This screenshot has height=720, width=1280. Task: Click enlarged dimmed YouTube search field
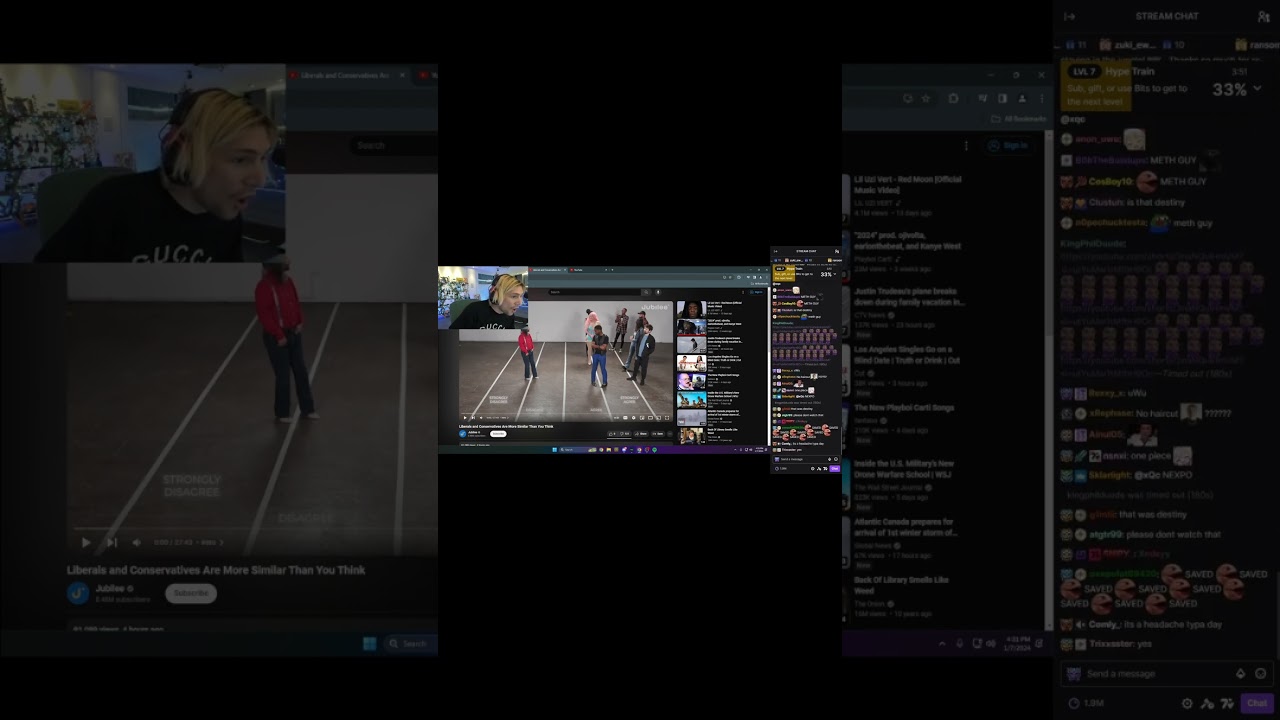395,145
